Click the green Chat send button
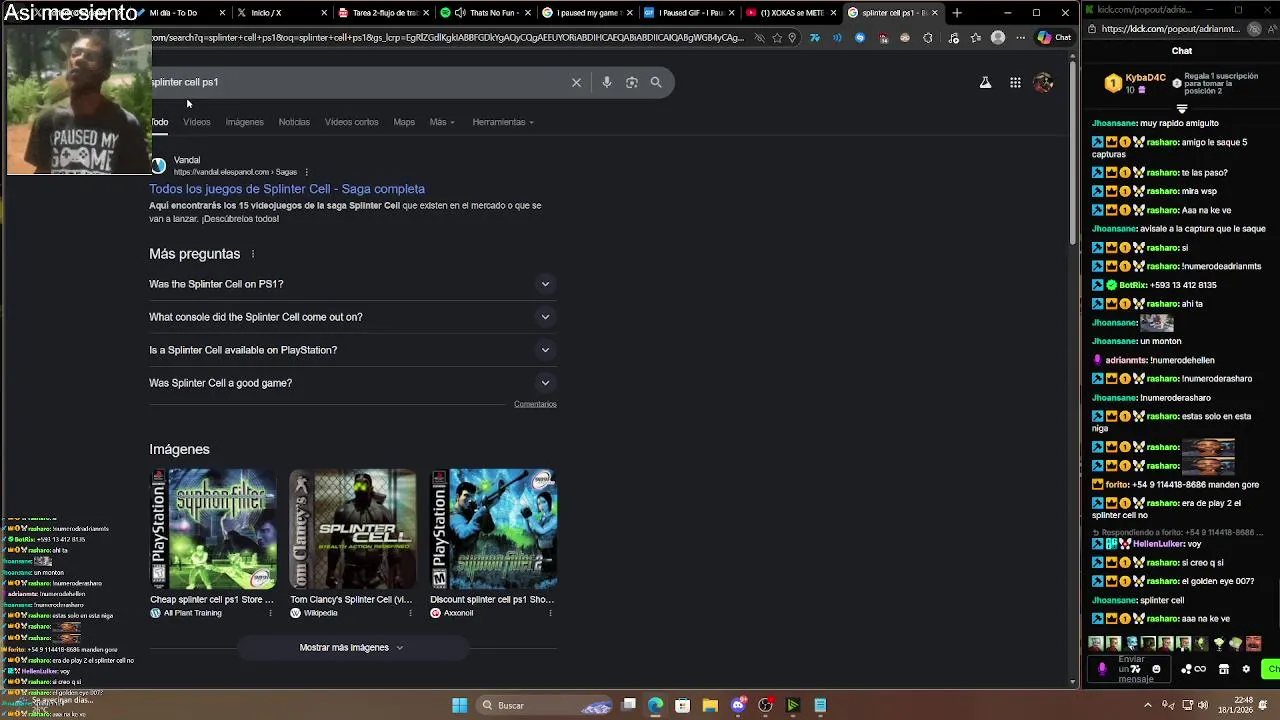Screen dimensions: 1280x720 pos(1272,669)
